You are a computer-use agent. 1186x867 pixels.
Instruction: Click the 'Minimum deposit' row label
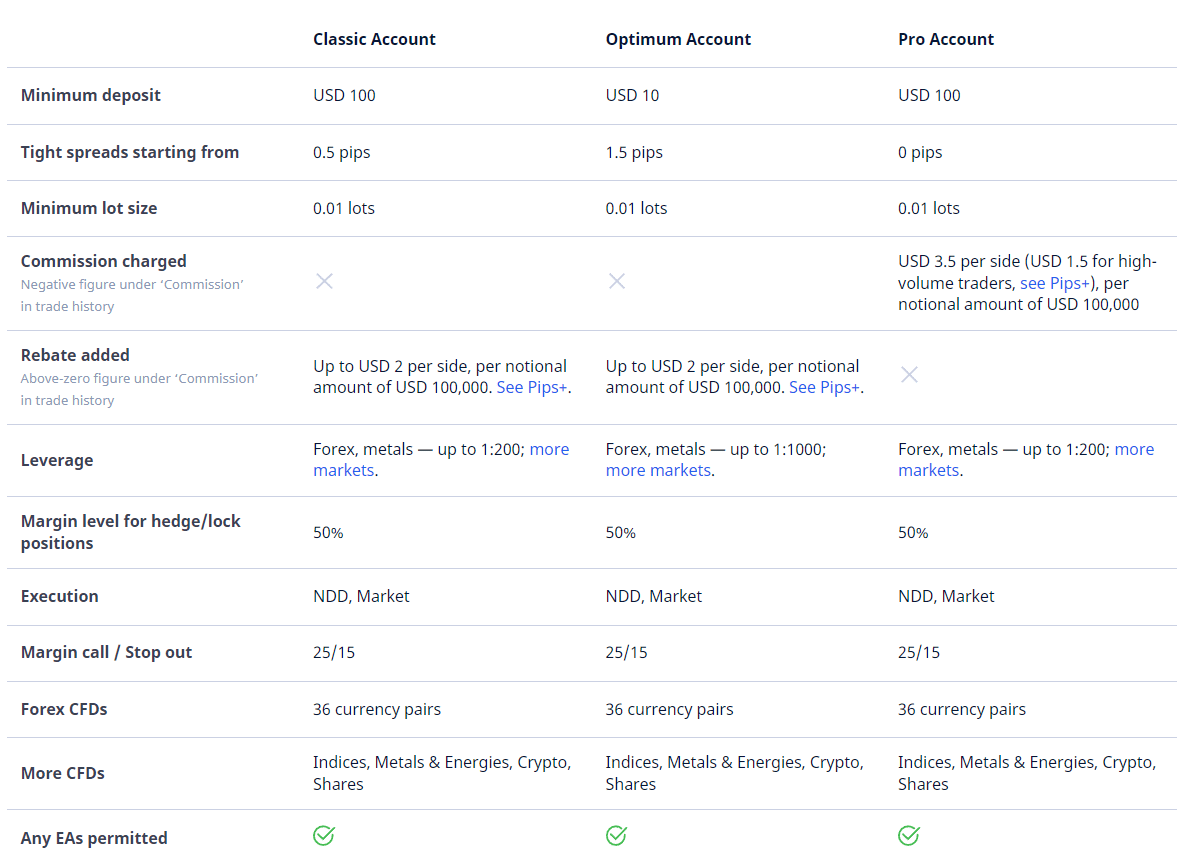click(x=91, y=95)
